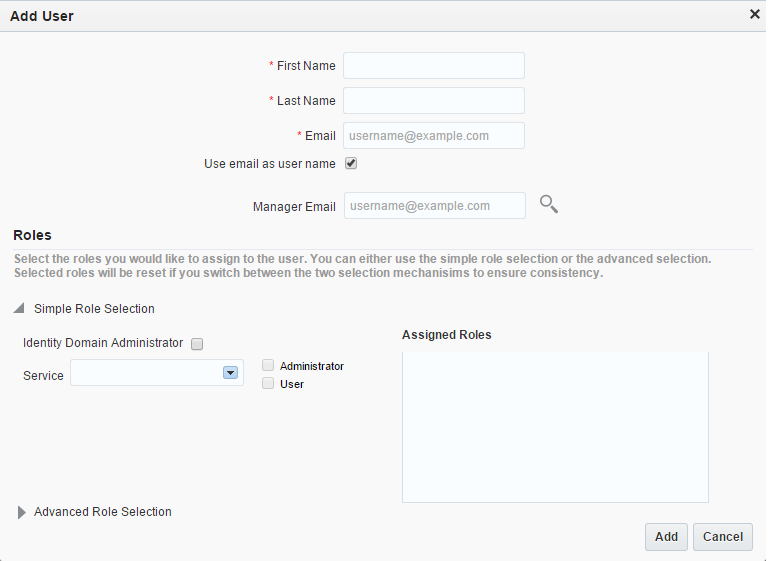769x561 pixels.
Task: Click the Add User dialog title
Action: 42,16
